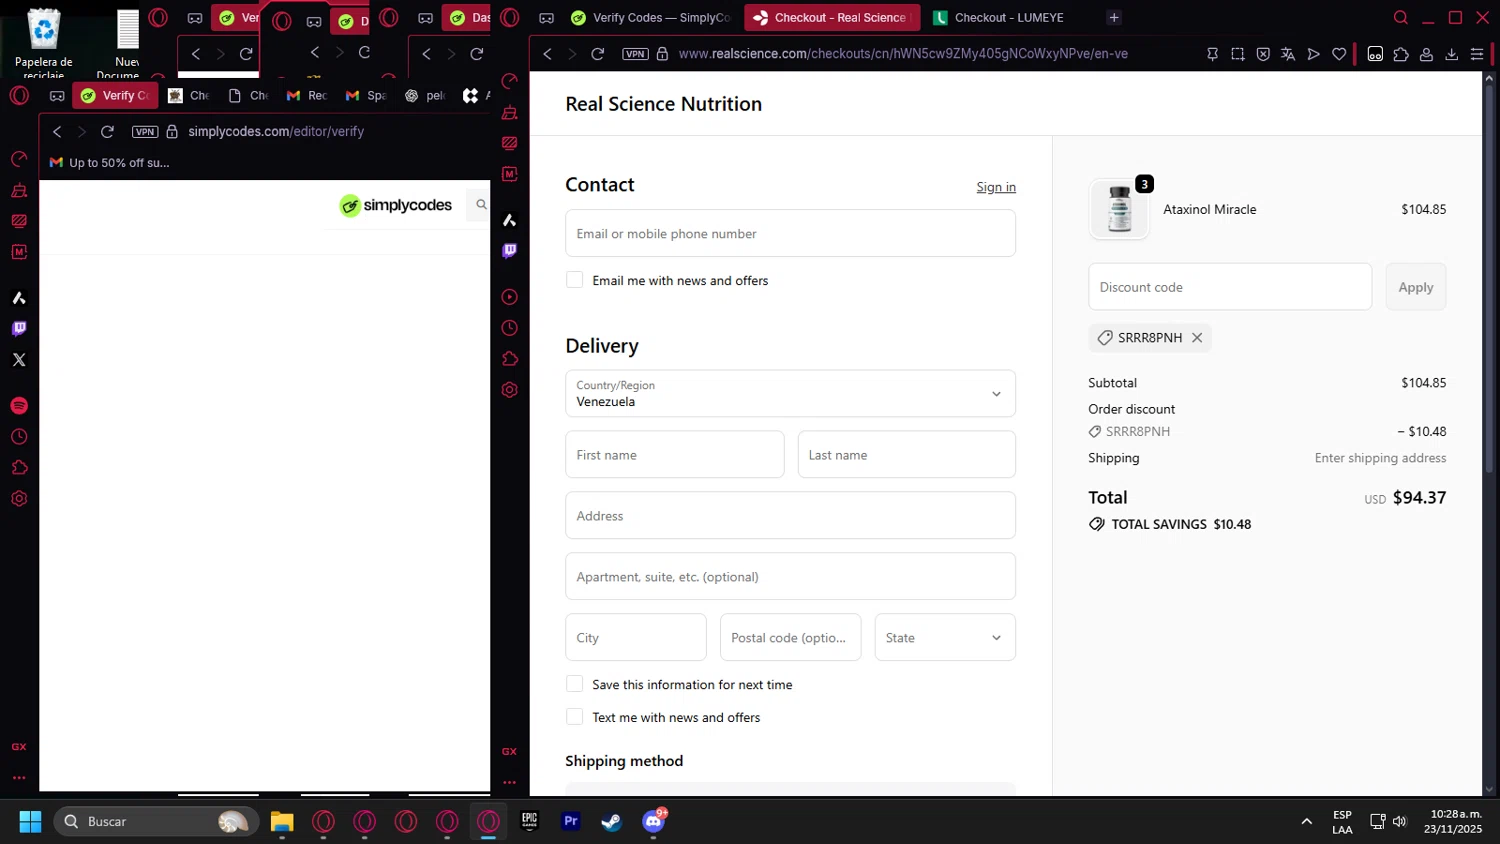The width and height of the screenshot is (1500, 844).
Task: Click the Sign in link
Action: click(x=996, y=187)
